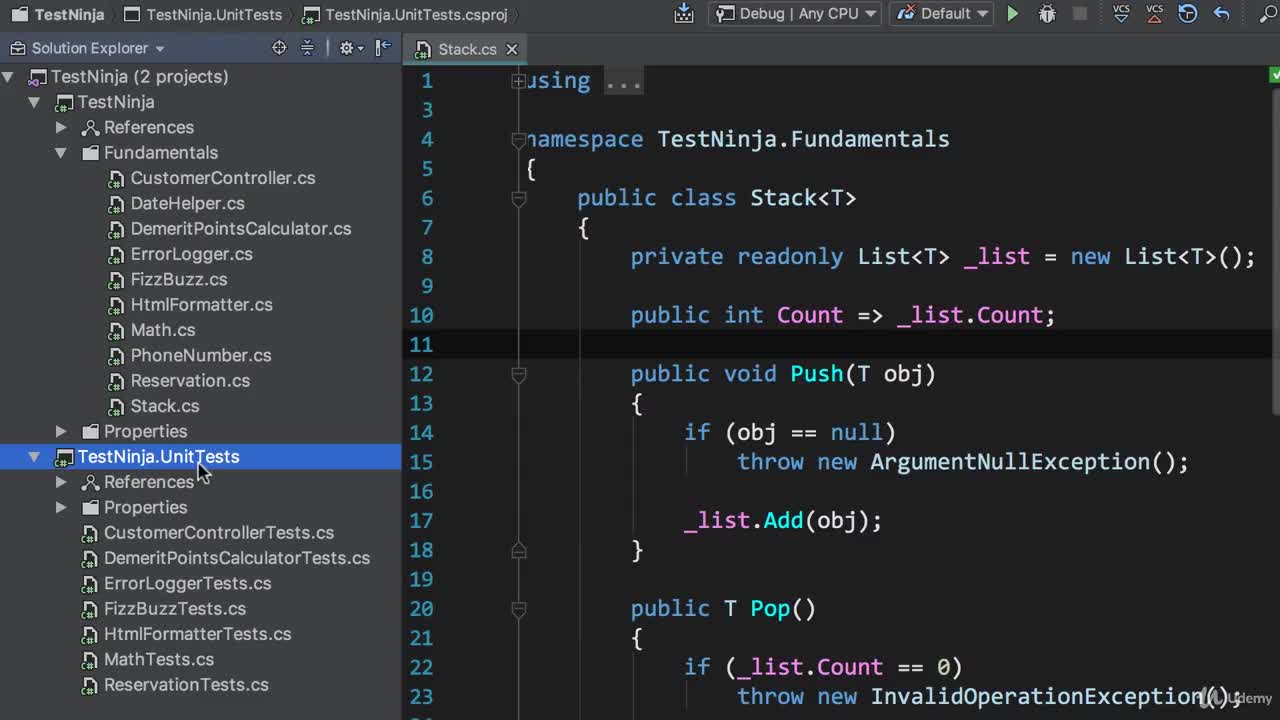1280x720 pixels.
Task: Collapse the TestNinja project node
Action: click(x=34, y=102)
